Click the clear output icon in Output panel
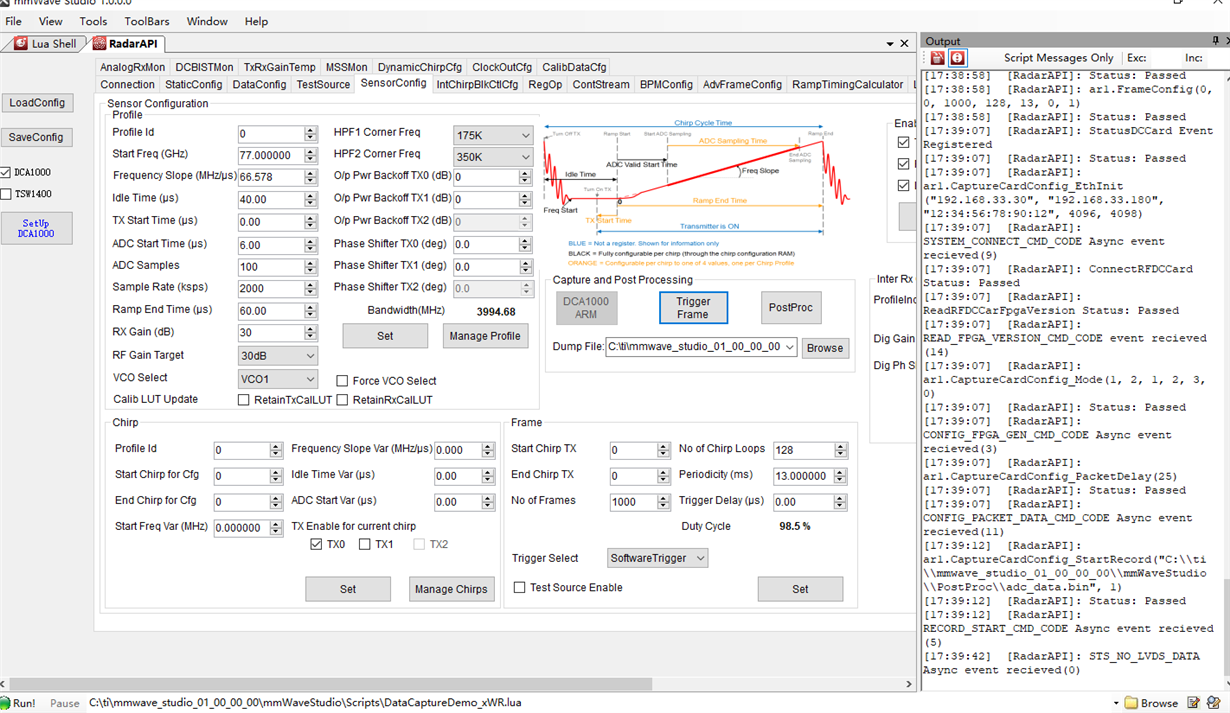 tap(937, 58)
